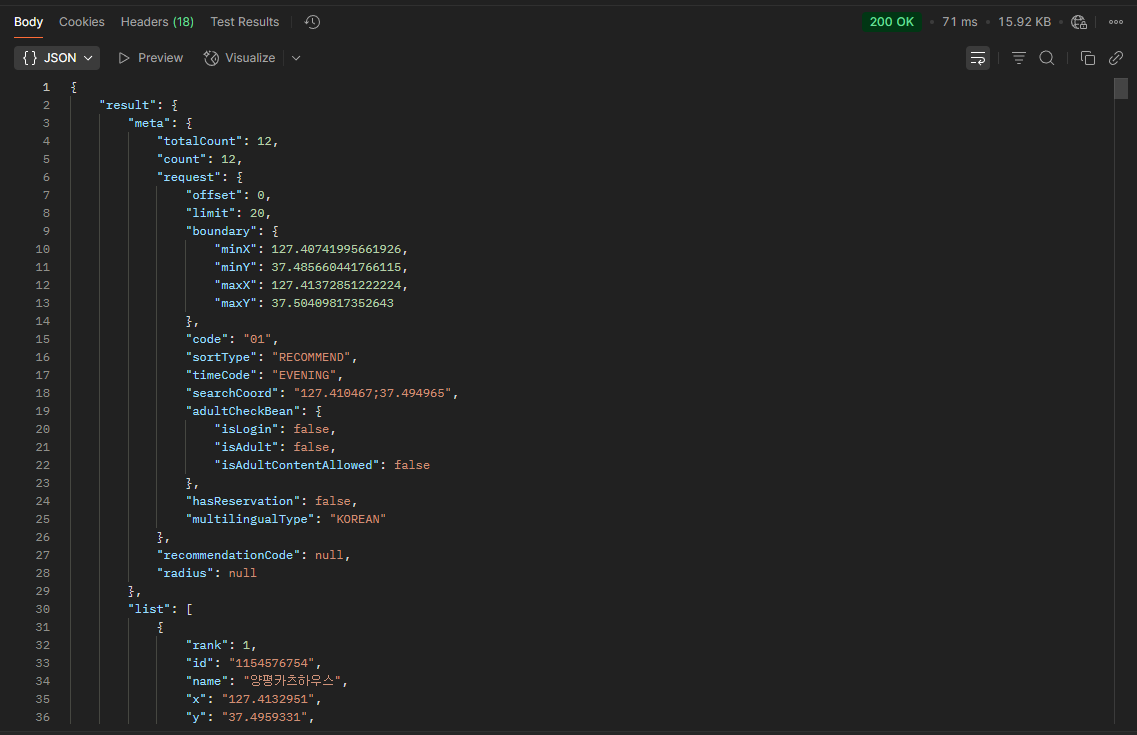Click the "EVENING" timeCode value

[x=304, y=375]
